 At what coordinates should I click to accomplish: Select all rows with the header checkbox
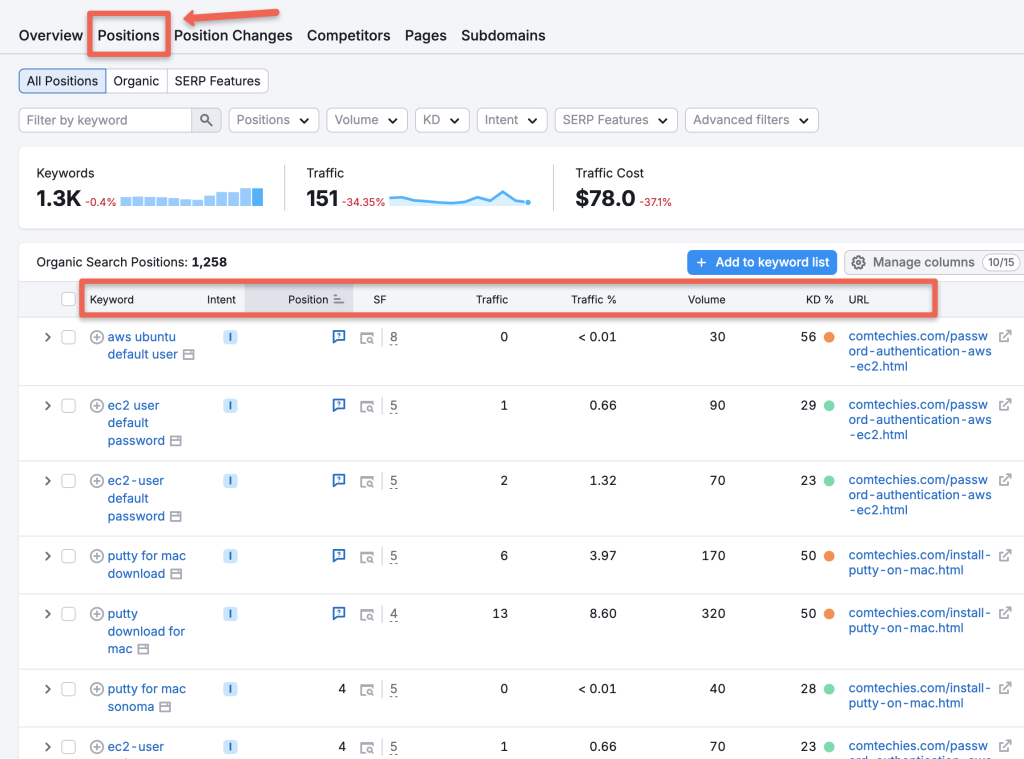(x=68, y=299)
